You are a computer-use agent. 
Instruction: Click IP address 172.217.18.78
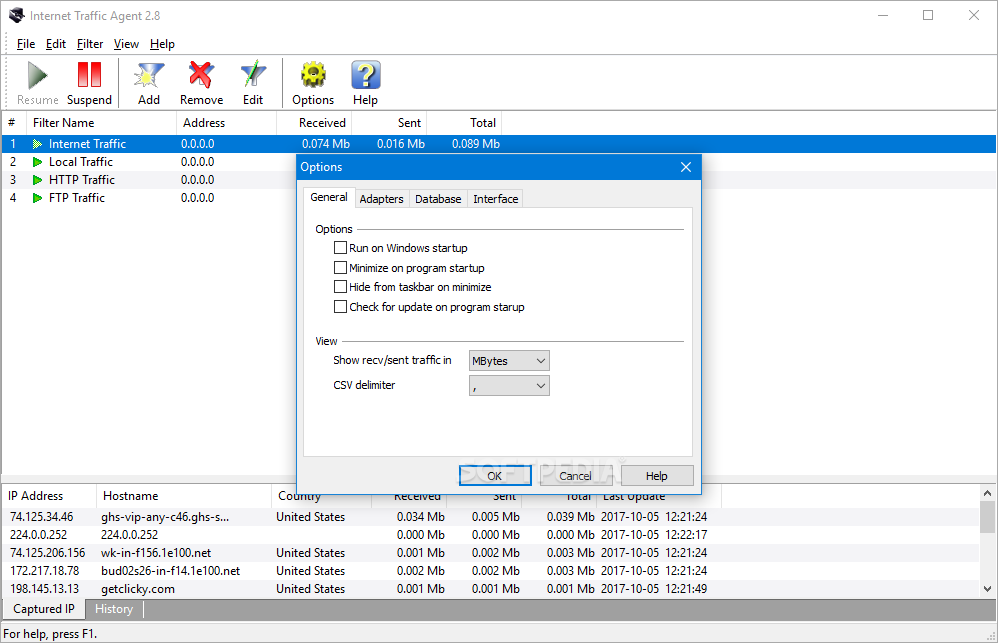pyautogui.click(x=45, y=571)
